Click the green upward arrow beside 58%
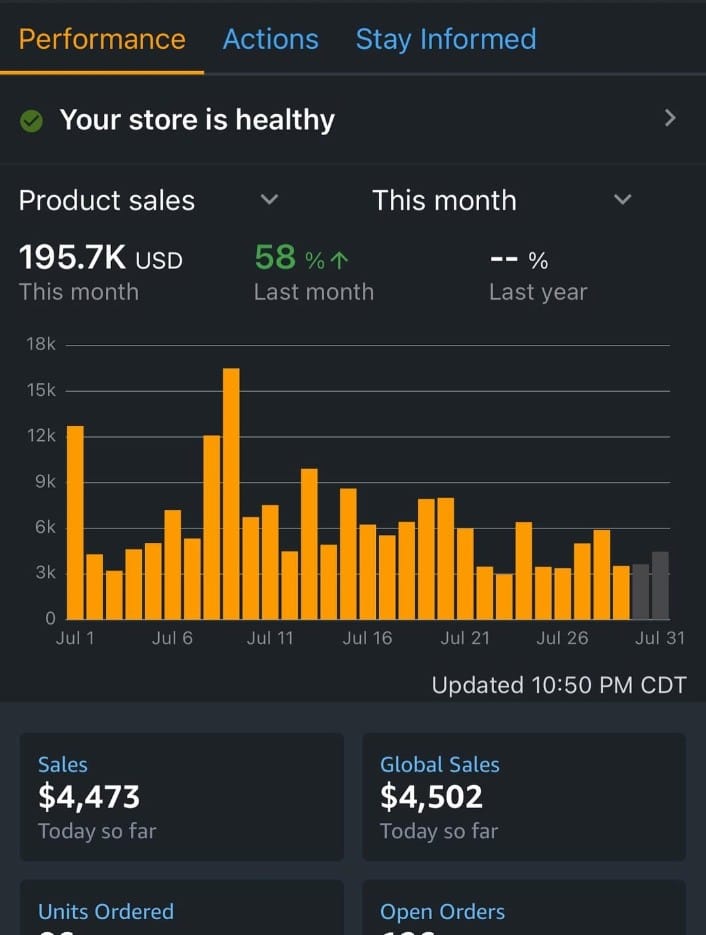 coord(340,260)
